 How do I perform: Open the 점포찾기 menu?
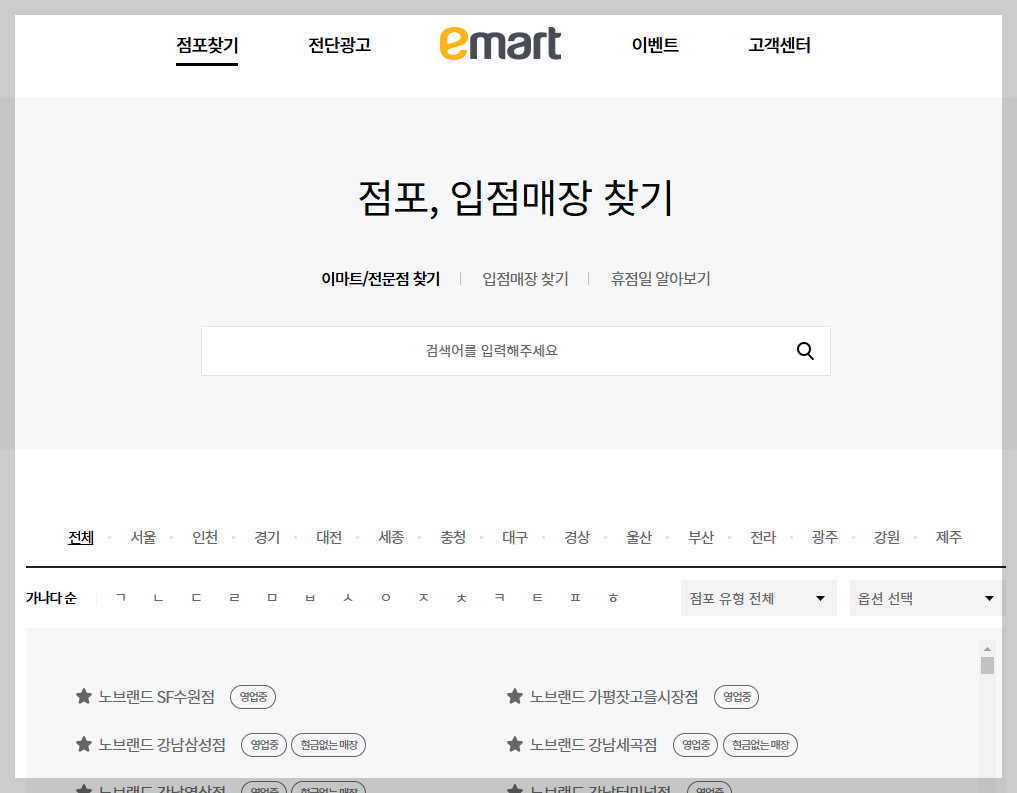(207, 45)
